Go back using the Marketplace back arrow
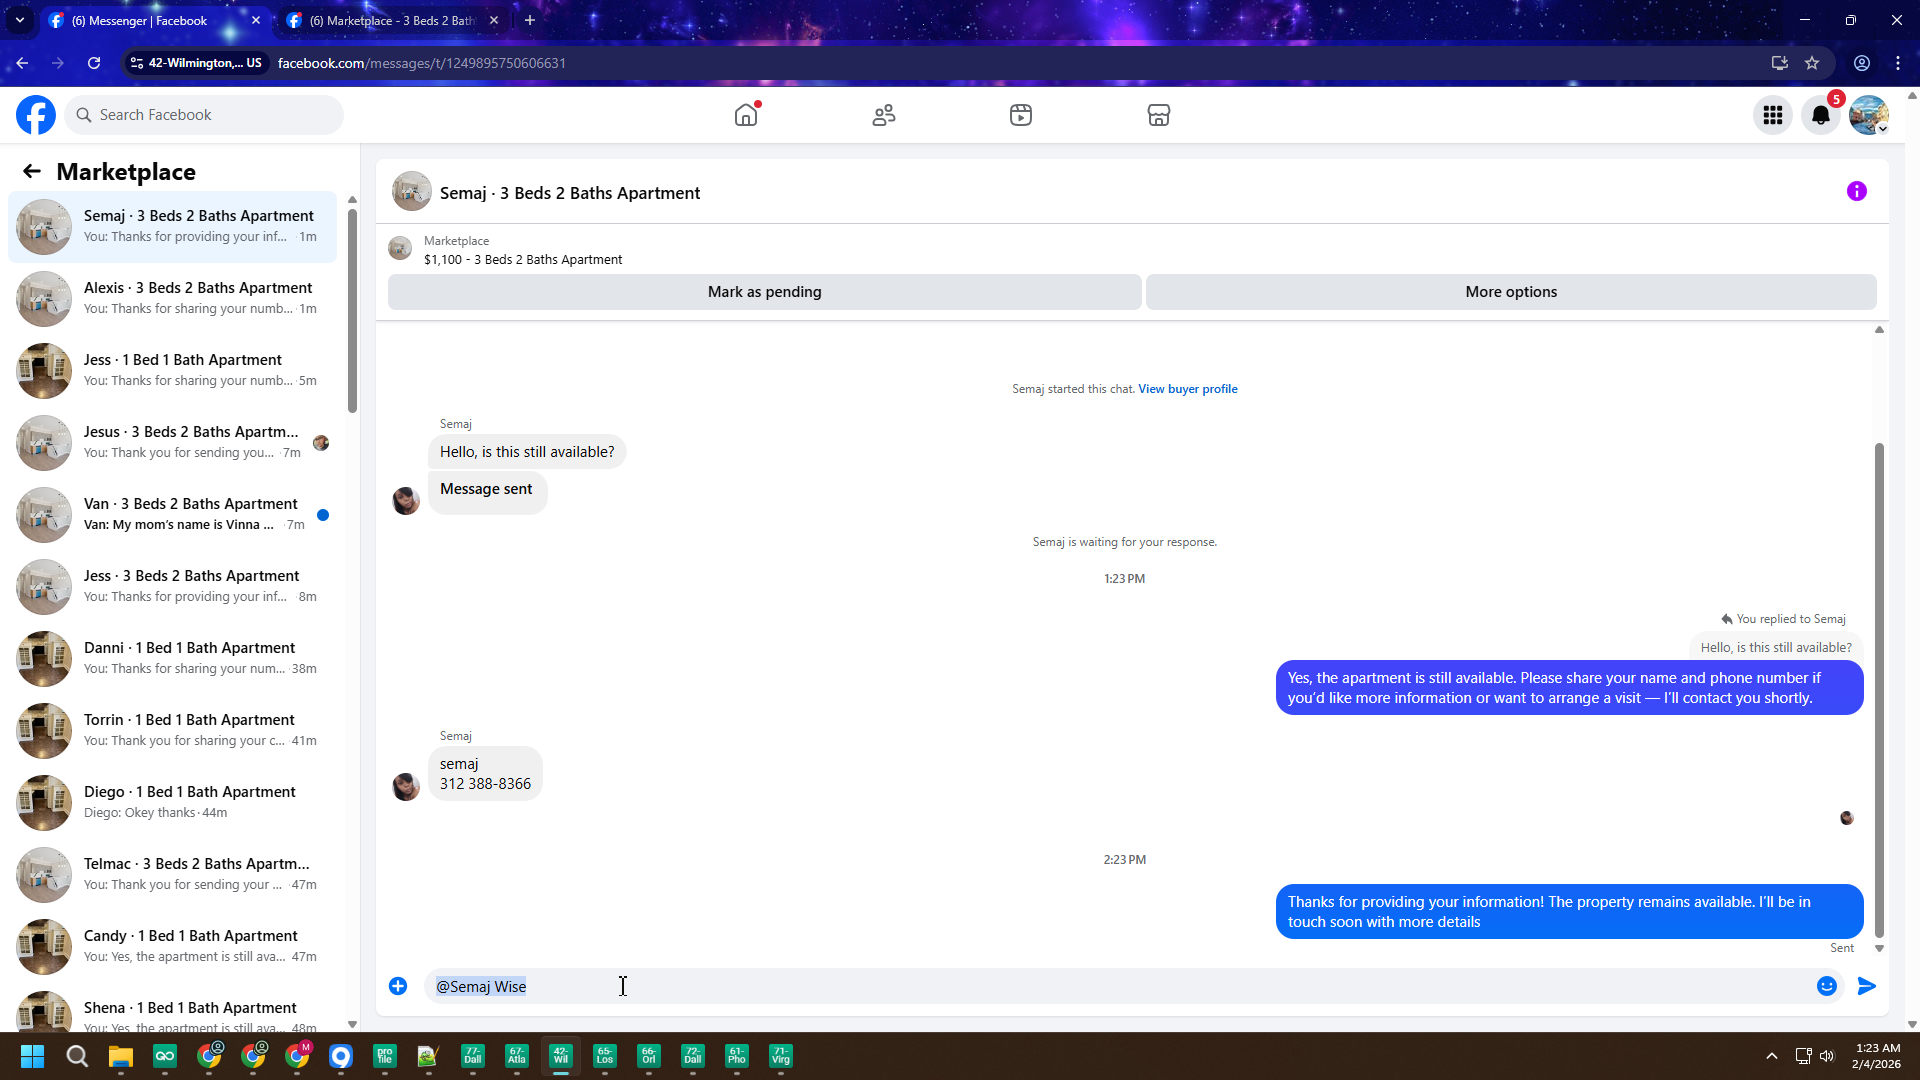 point(32,171)
